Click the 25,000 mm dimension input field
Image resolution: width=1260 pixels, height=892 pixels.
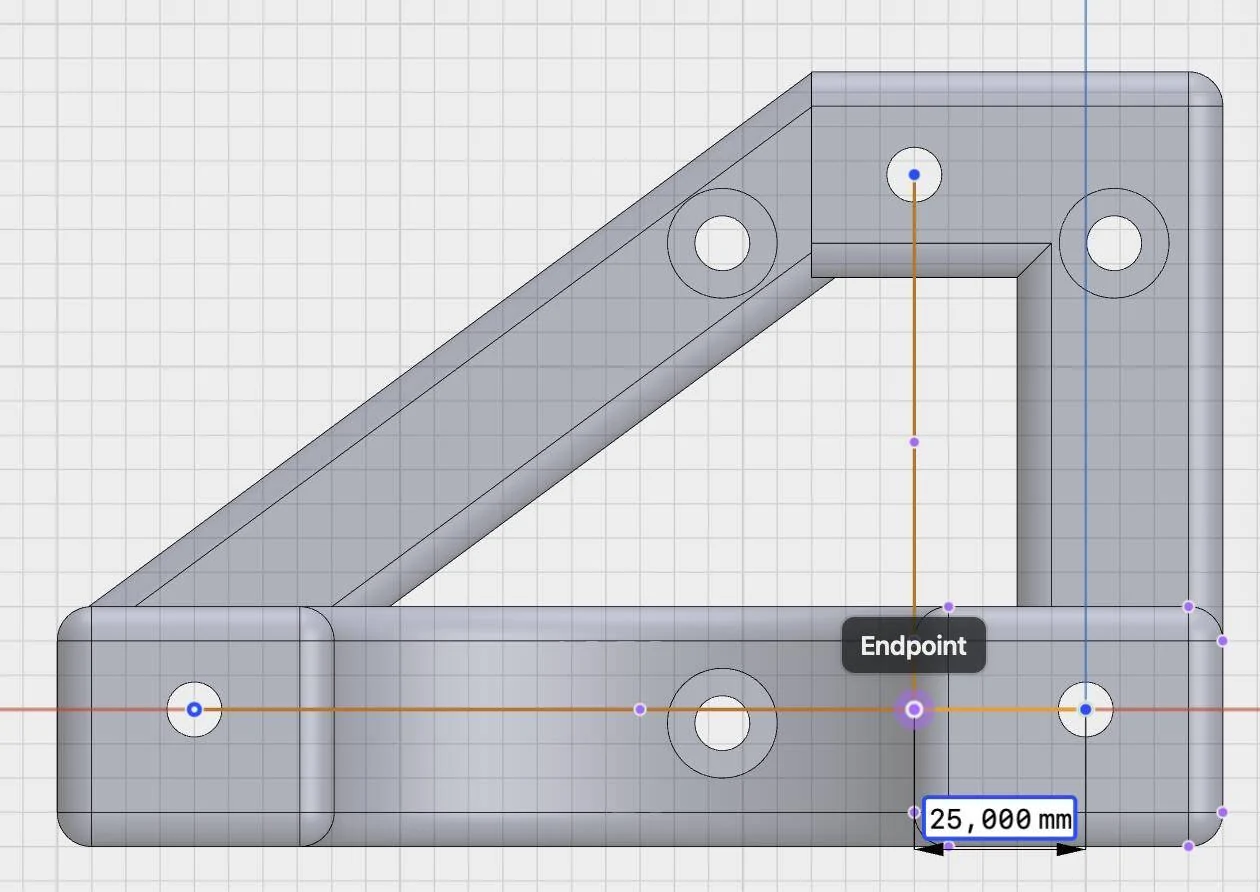pos(999,819)
